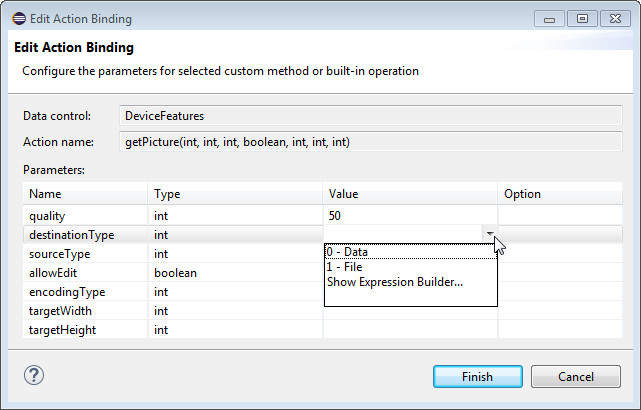Open the destinationType value dropdown arrow
Screen dimensions: 641x410
click(x=490, y=234)
